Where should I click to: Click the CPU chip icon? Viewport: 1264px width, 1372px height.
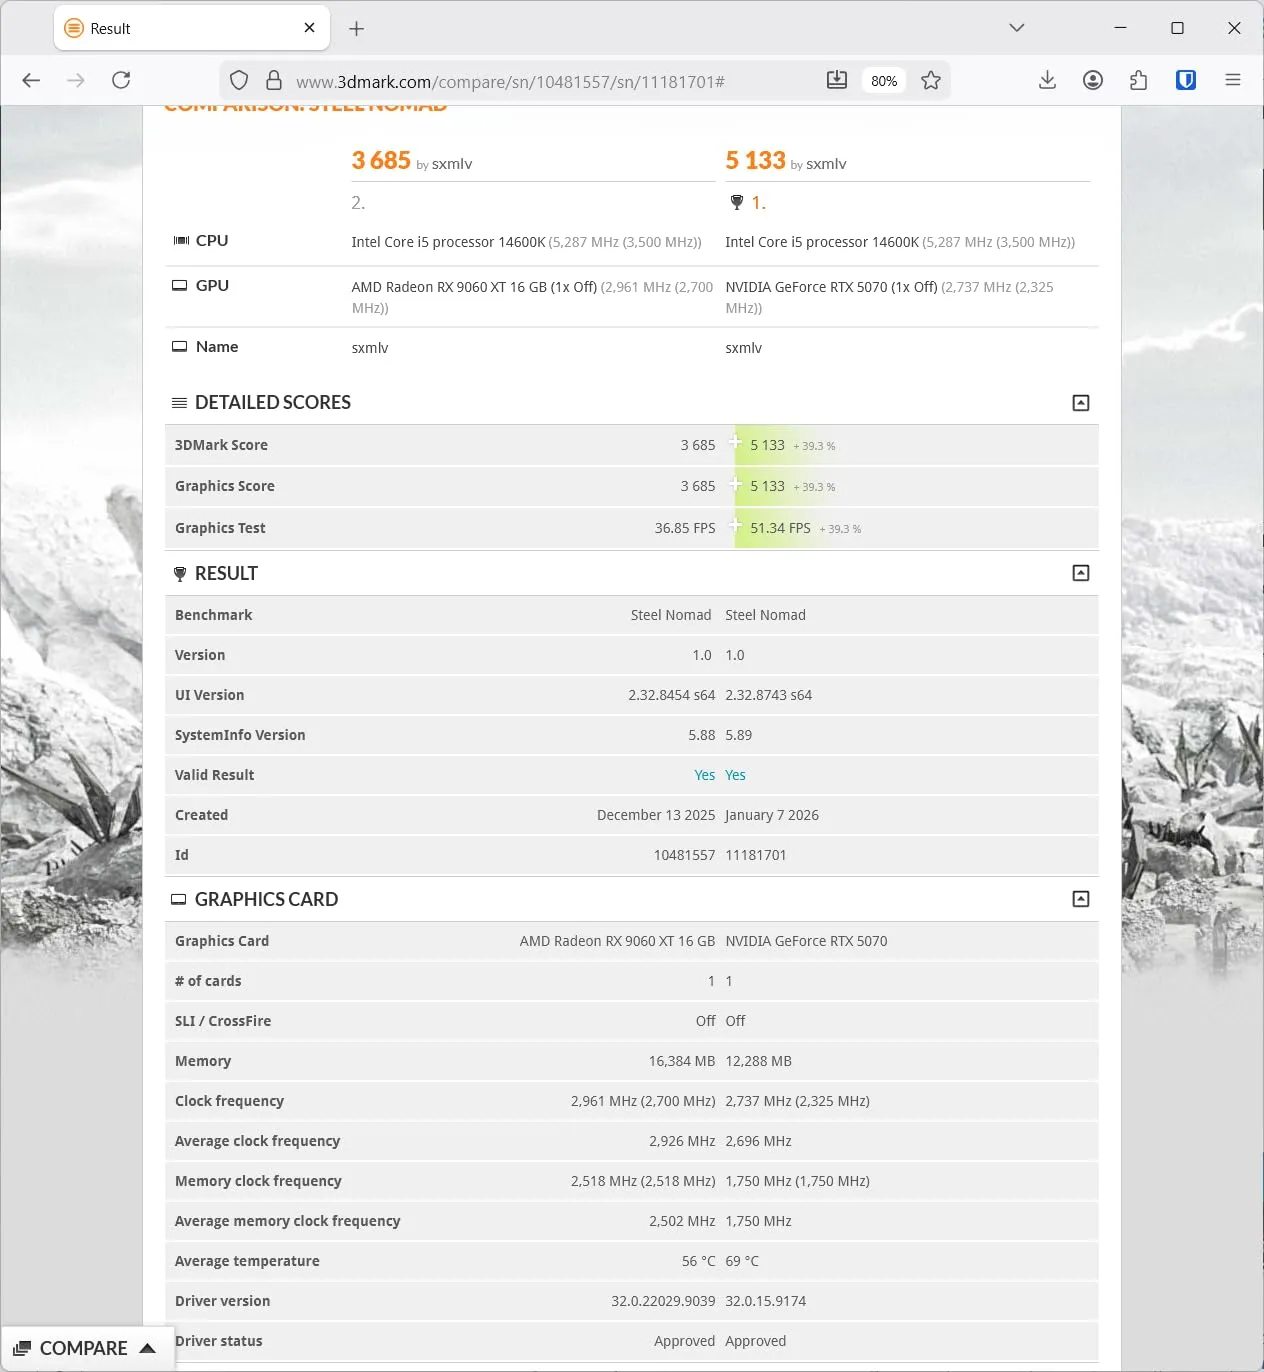(x=181, y=241)
